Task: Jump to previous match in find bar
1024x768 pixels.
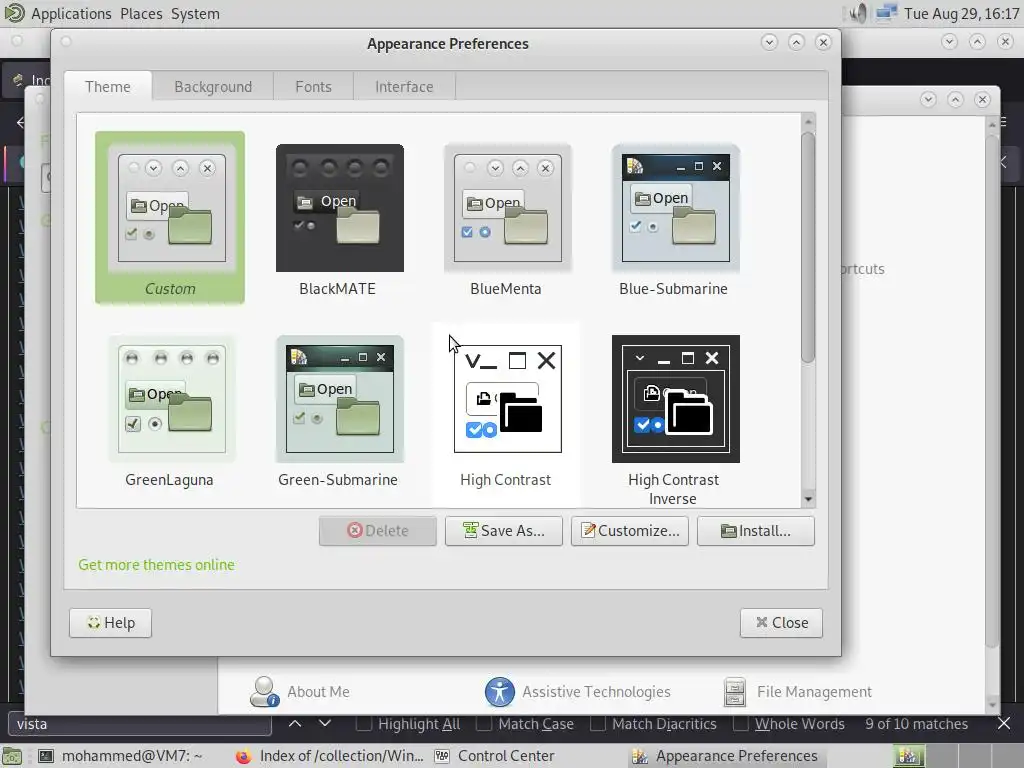Action: click(x=295, y=724)
